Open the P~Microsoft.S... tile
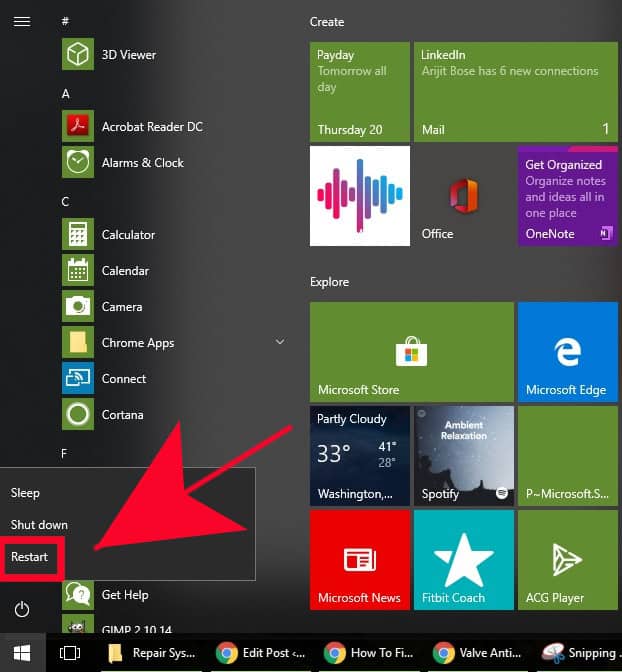This screenshot has width=622, height=672. point(568,456)
